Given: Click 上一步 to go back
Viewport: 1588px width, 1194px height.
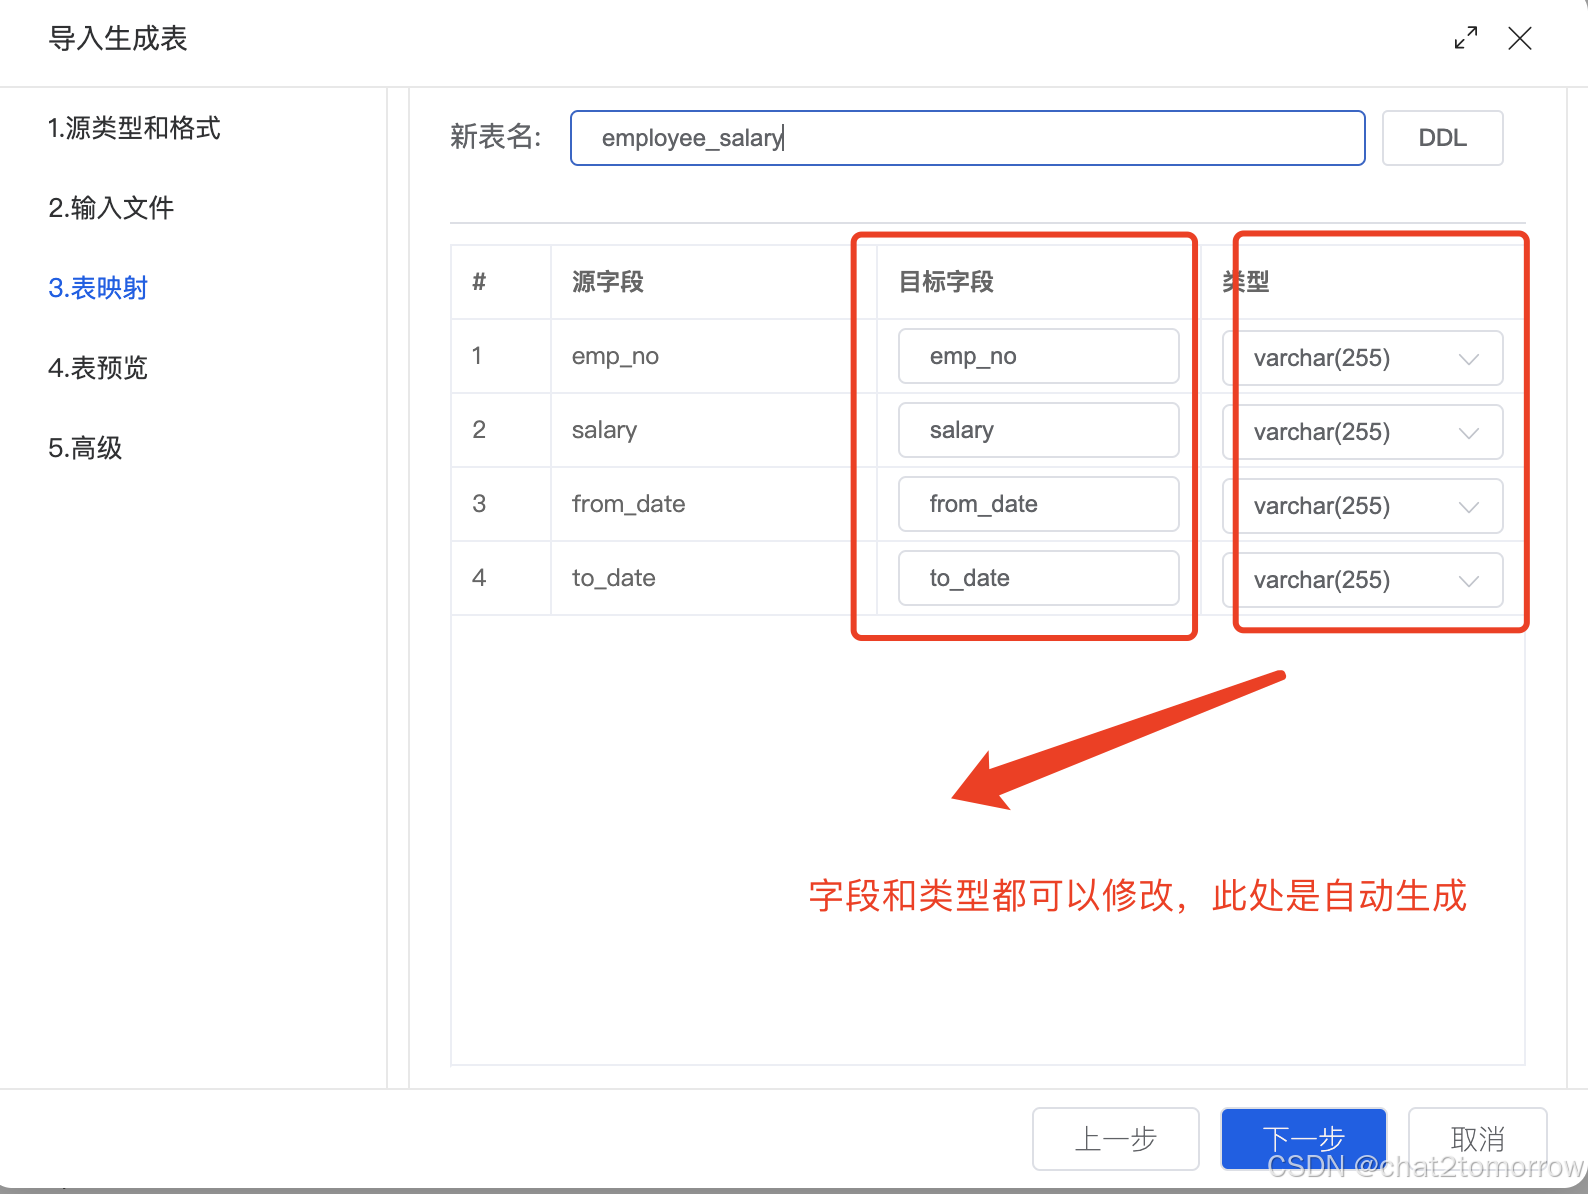Looking at the screenshot, I should click(1115, 1139).
